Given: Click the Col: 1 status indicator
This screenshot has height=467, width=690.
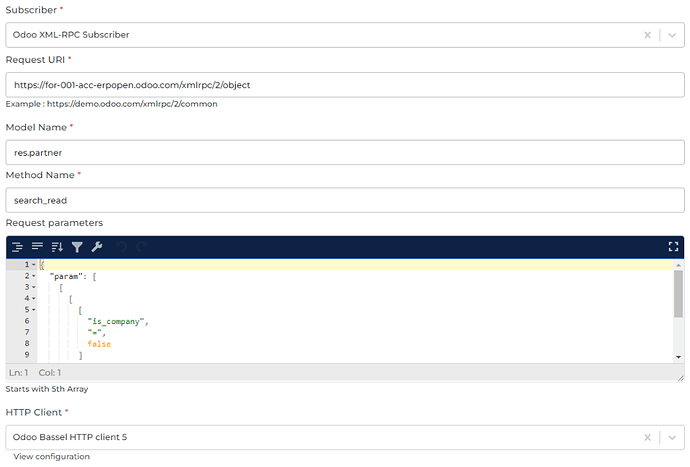Looking at the screenshot, I should pyautogui.click(x=50, y=373).
